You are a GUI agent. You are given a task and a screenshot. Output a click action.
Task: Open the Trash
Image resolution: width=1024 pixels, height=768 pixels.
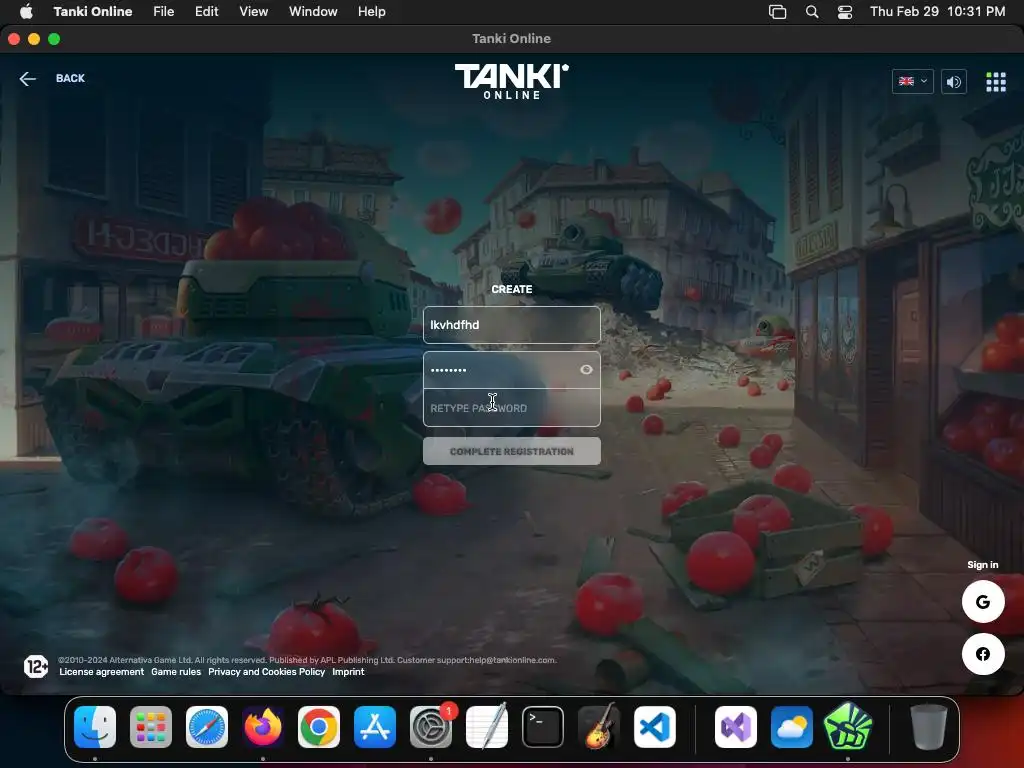click(929, 727)
